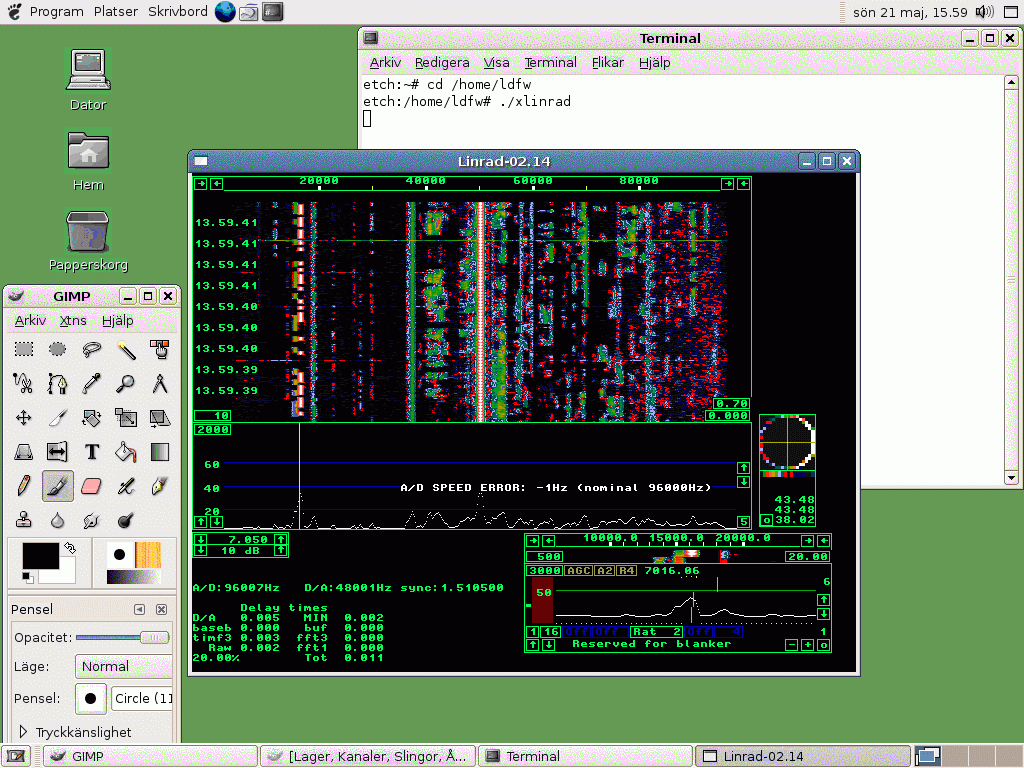Open the Platser menu in top panel

click(116, 12)
